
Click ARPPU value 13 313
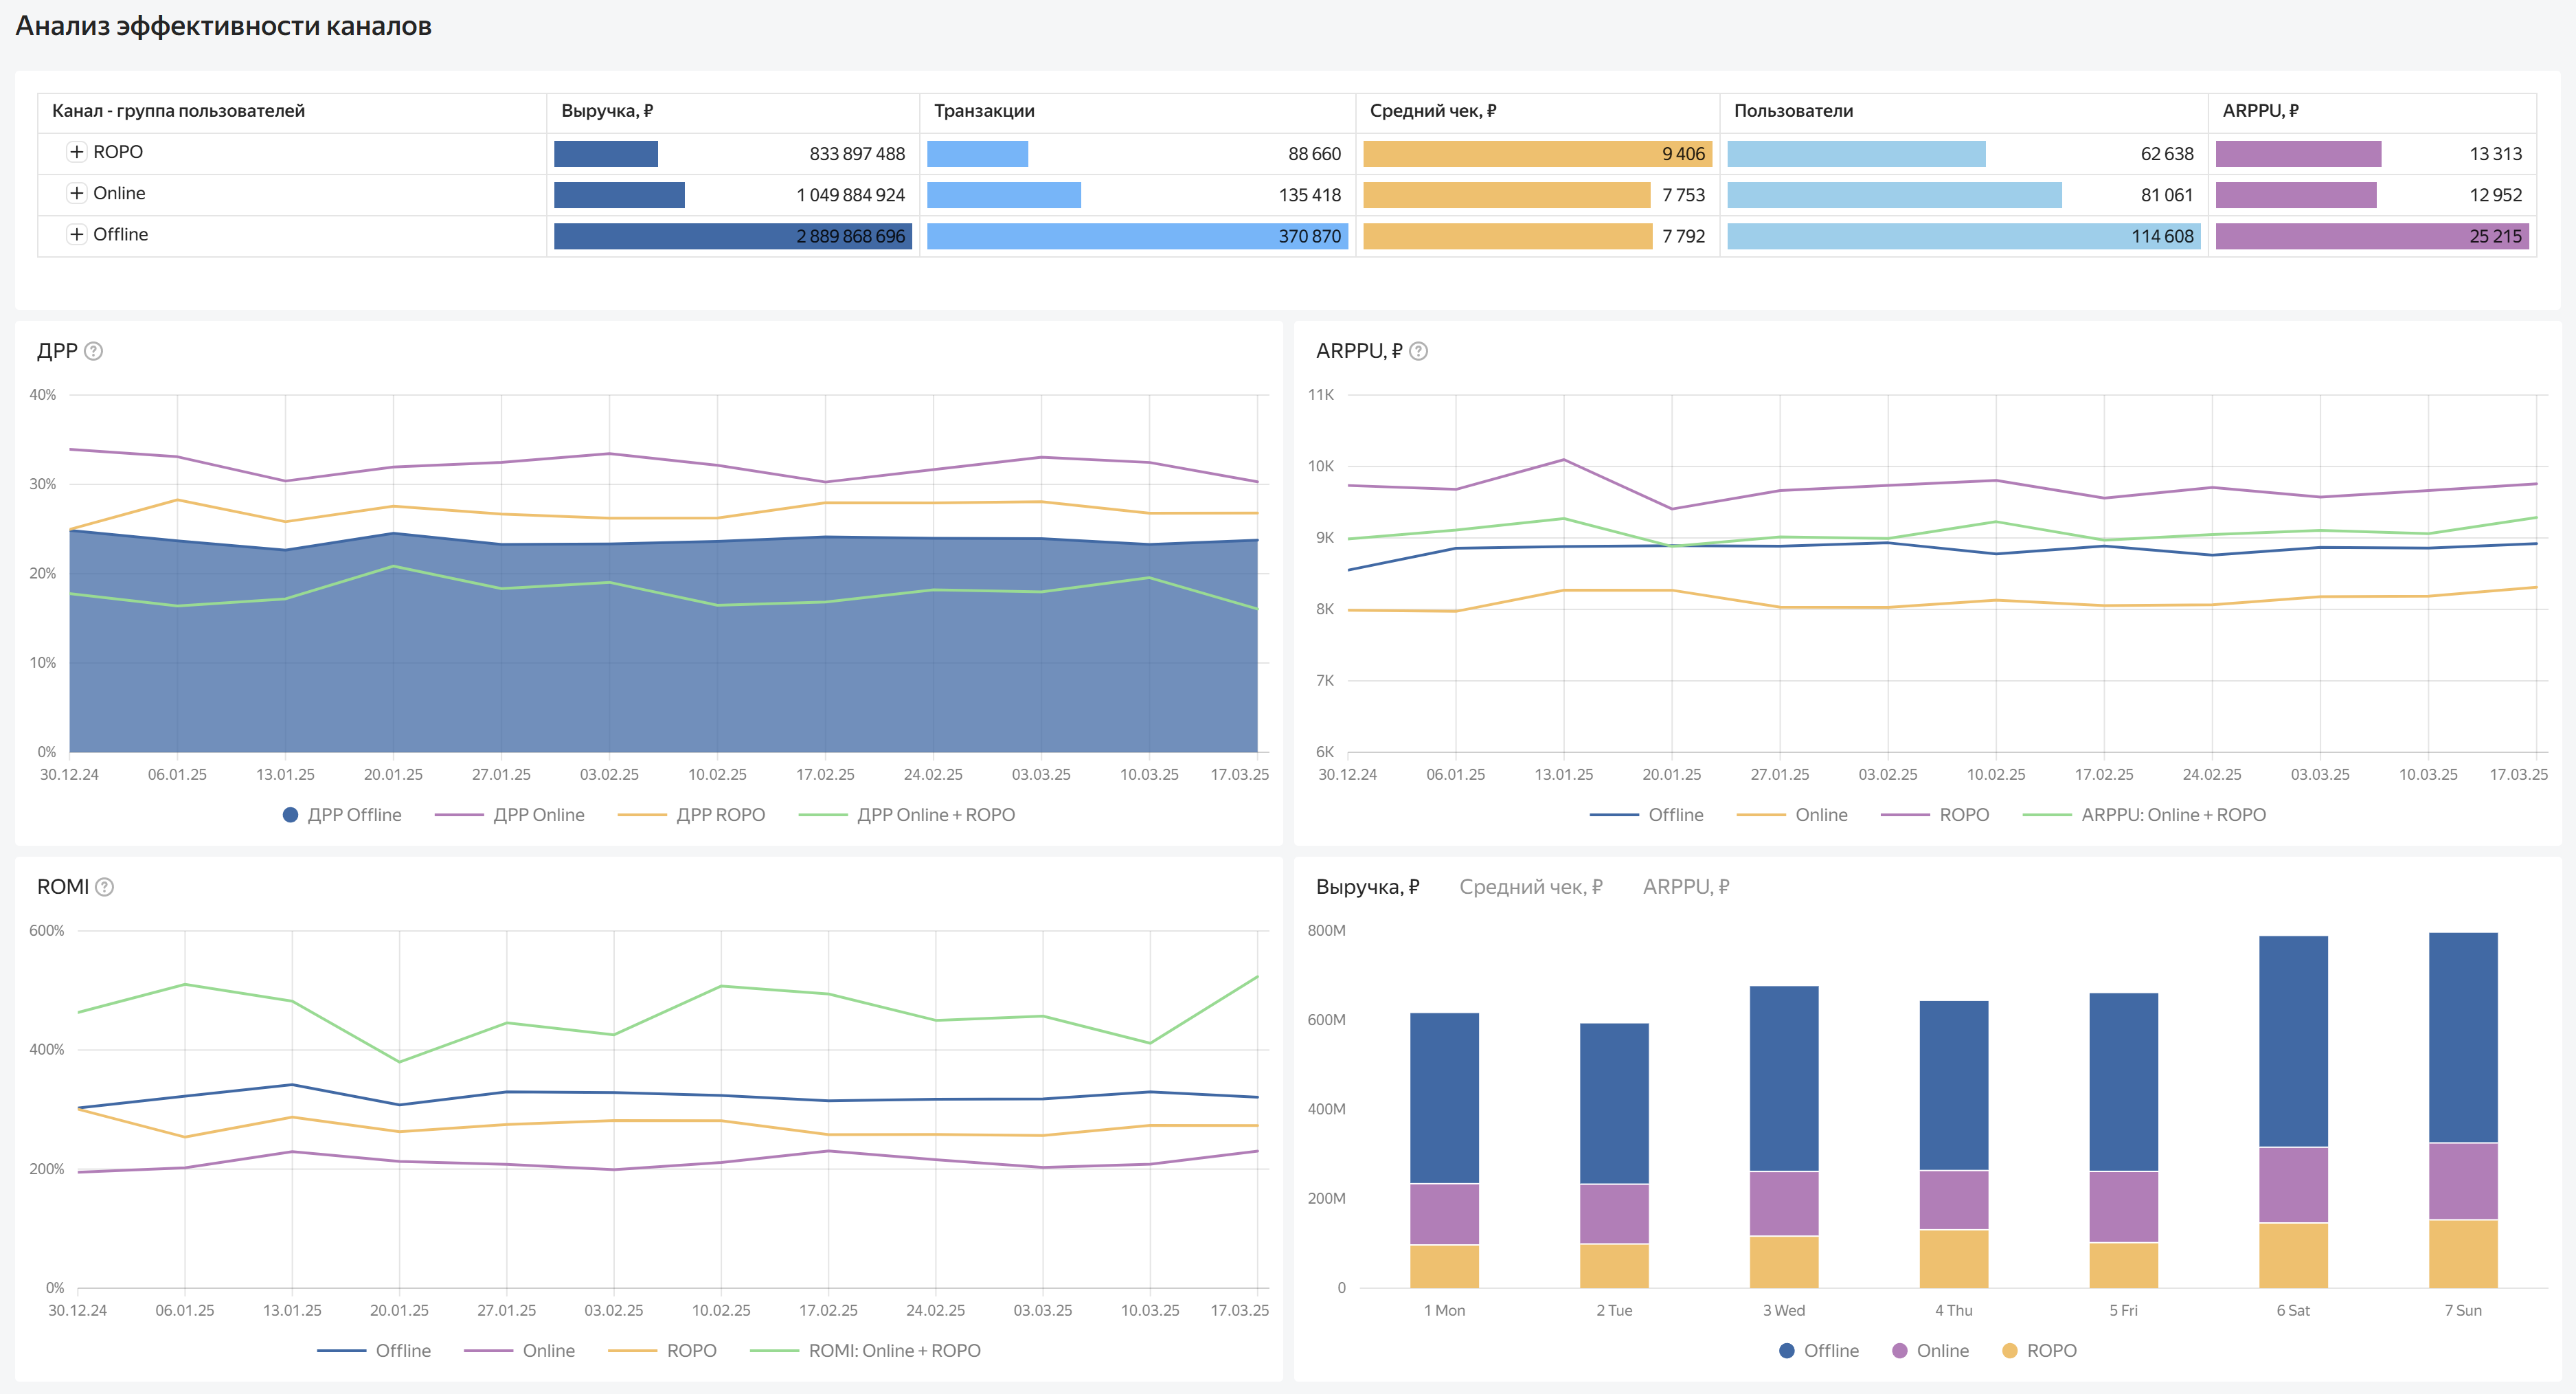[x=2495, y=154]
